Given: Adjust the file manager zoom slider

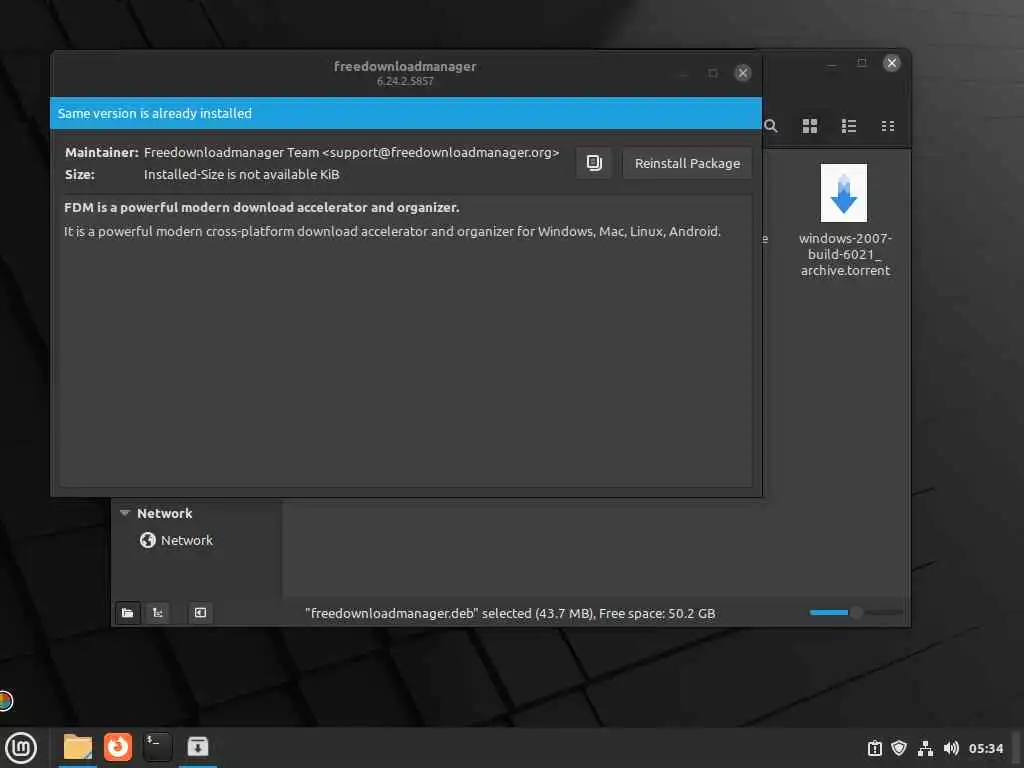Looking at the screenshot, I should coord(856,613).
